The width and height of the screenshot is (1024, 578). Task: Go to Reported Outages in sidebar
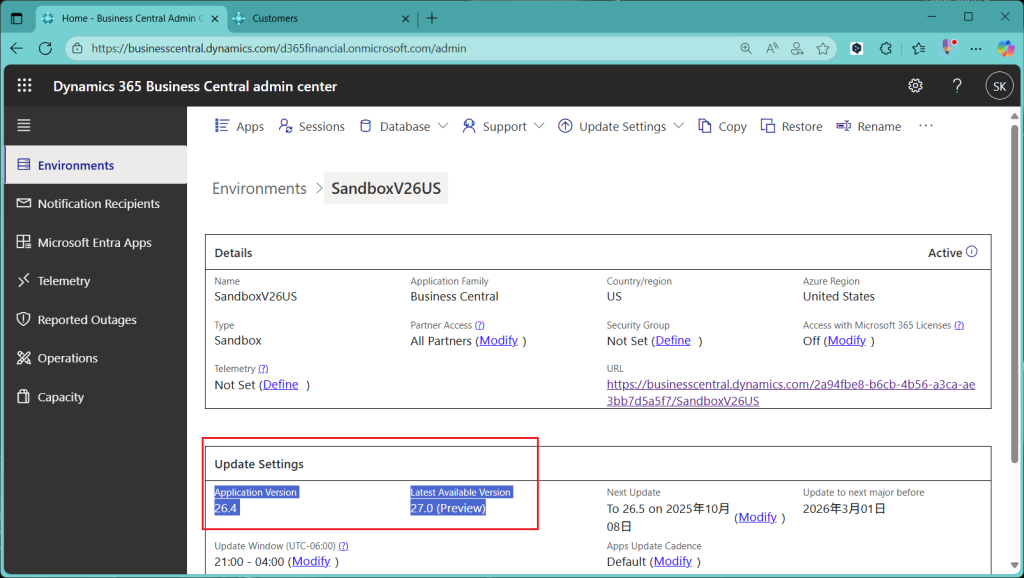87,320
